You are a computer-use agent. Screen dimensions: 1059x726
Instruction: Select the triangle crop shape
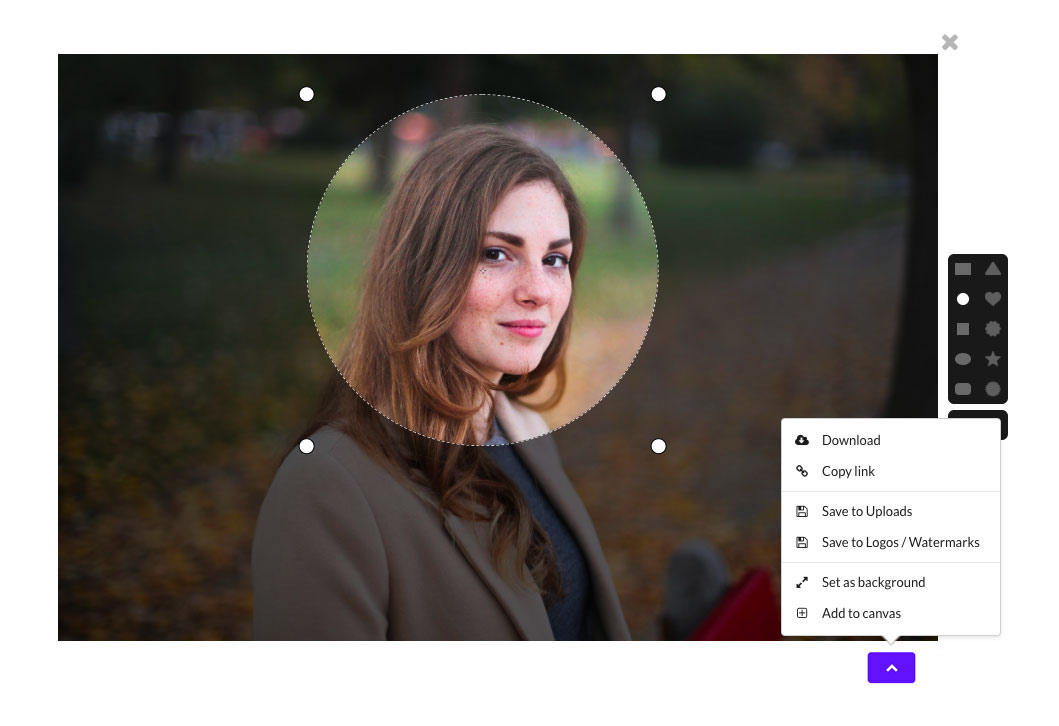tap(993, 269)
